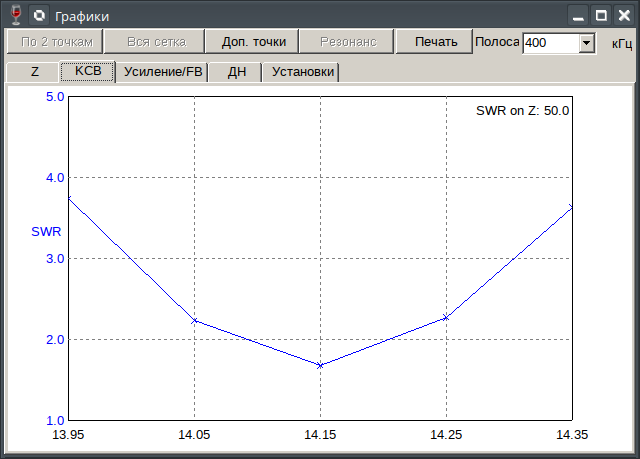Screen dimensions: 640x459
Task: Click the lowest SWR point at 14.15
Action: pyautogui.click(x=320, y=366)
